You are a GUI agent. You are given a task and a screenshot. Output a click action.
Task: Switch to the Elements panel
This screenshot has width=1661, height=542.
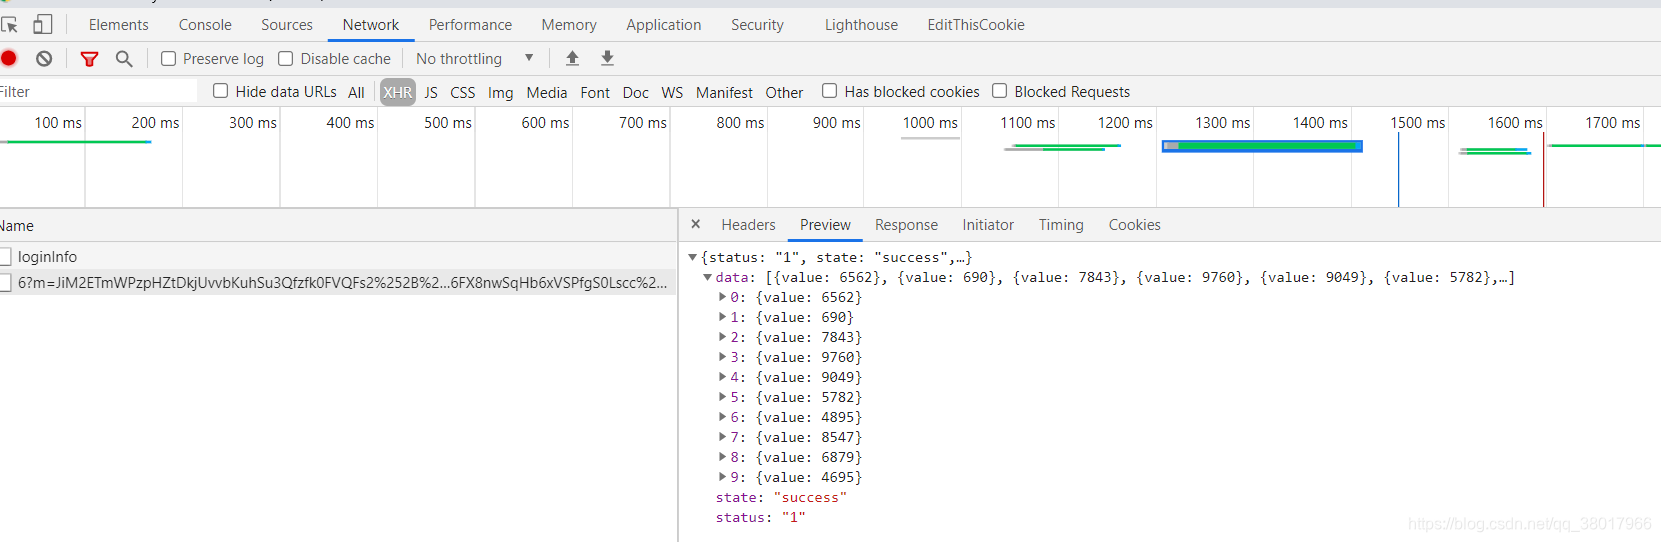point(119,25)
